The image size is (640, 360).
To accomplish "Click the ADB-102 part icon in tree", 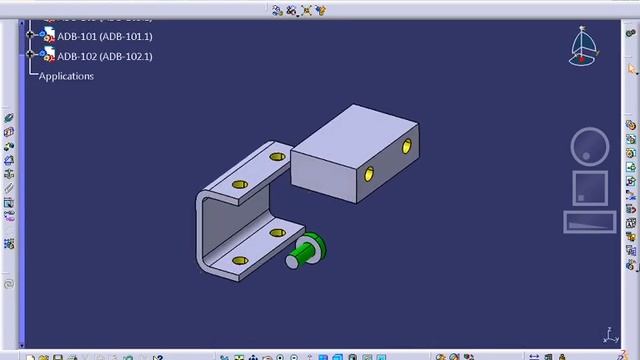I will point(47,54).
